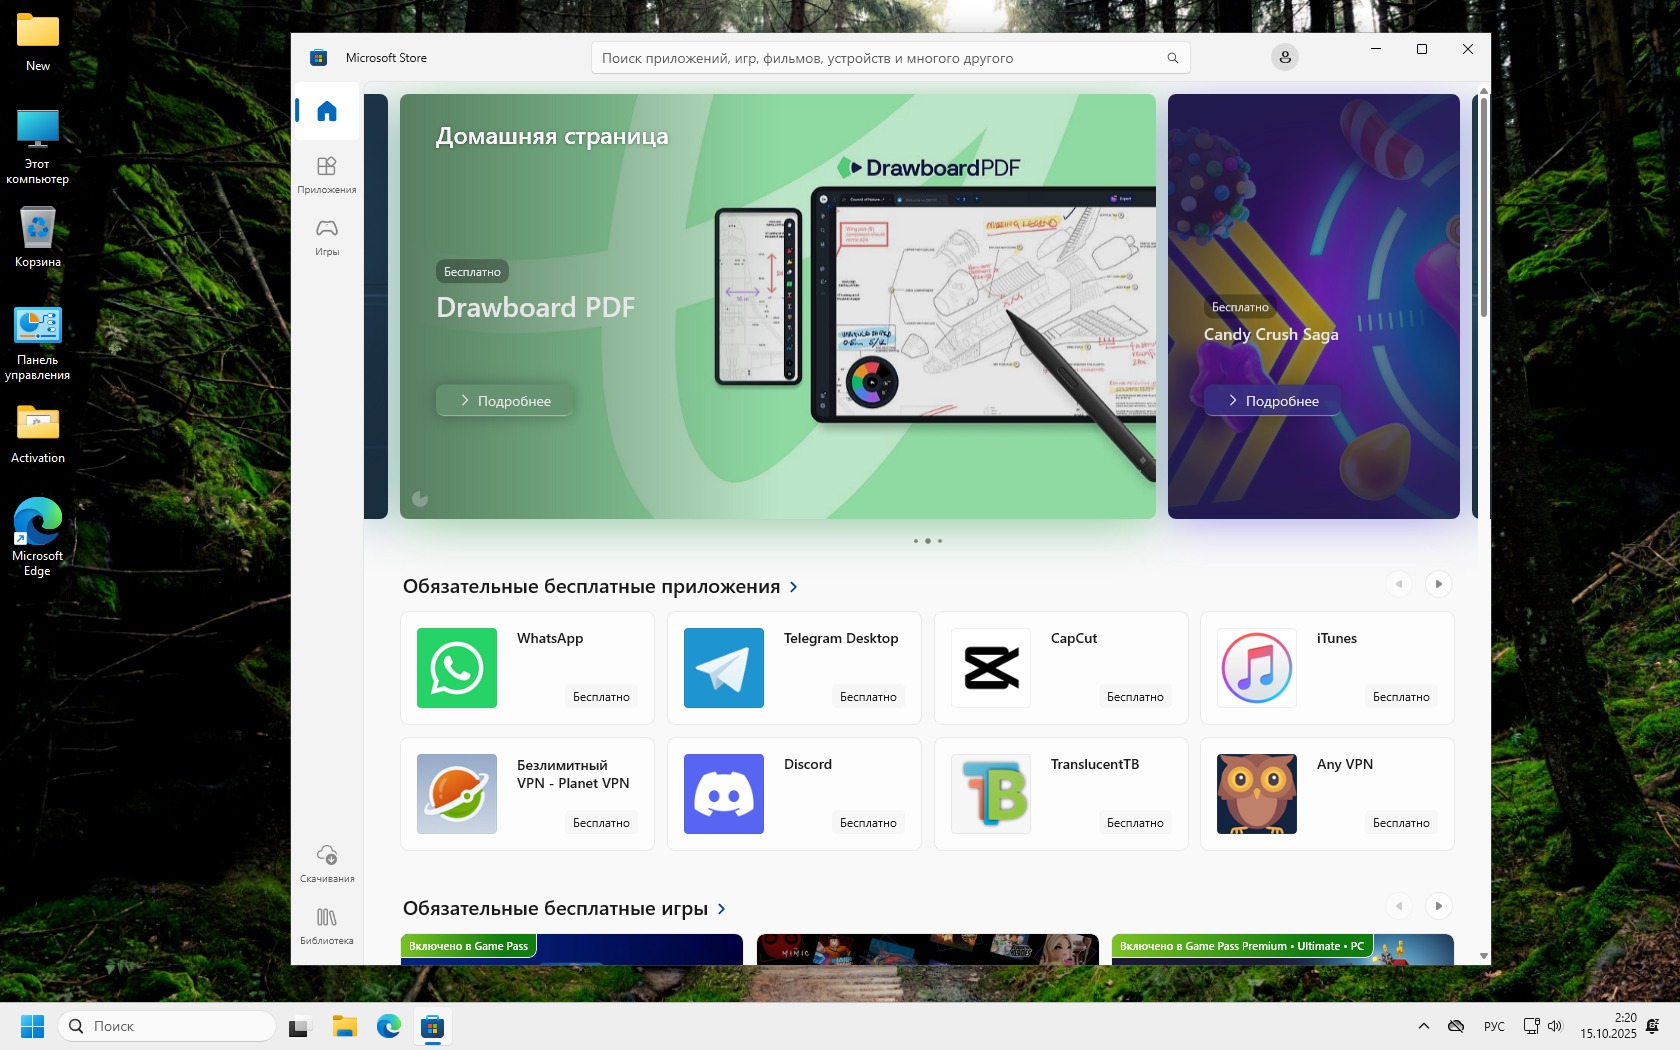
Task: Expand Обязательные бесплатные игры section chevron
Action: 722,909
